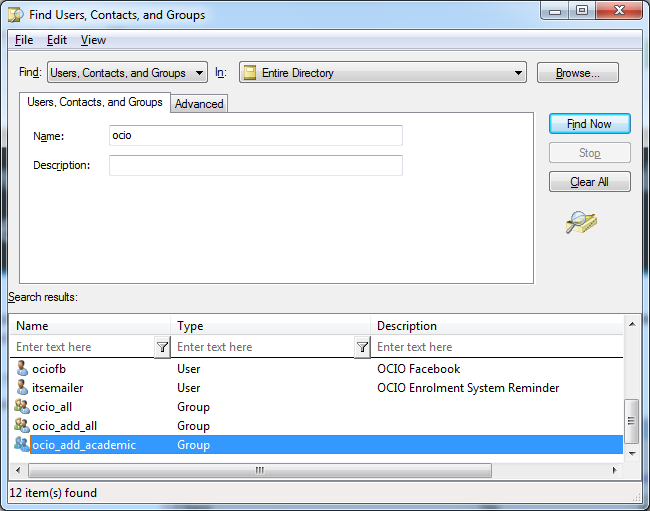
Task: Click the User type cell for itsemailer
Action: tap(189, 388)
